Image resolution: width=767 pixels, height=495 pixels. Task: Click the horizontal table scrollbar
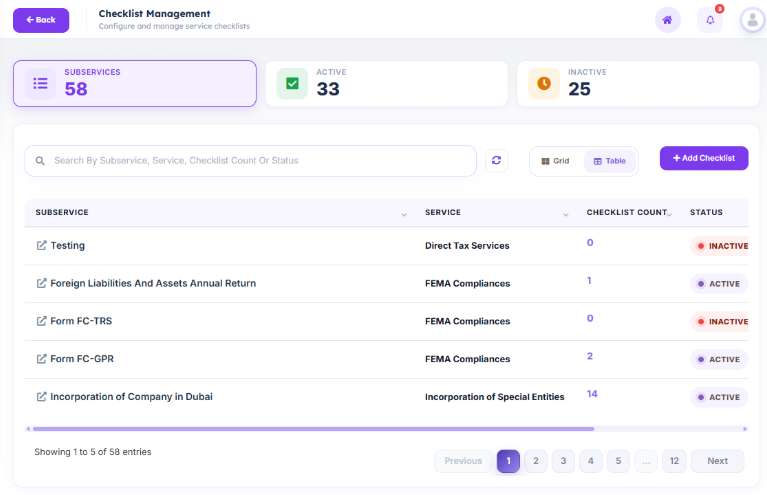click(x=314, y=429)
